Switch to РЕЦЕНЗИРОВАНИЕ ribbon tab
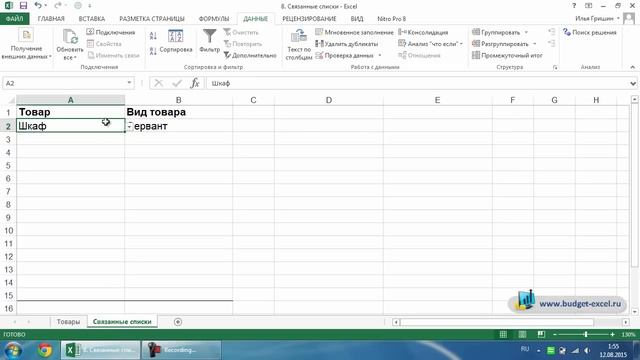 coord(309,19)
